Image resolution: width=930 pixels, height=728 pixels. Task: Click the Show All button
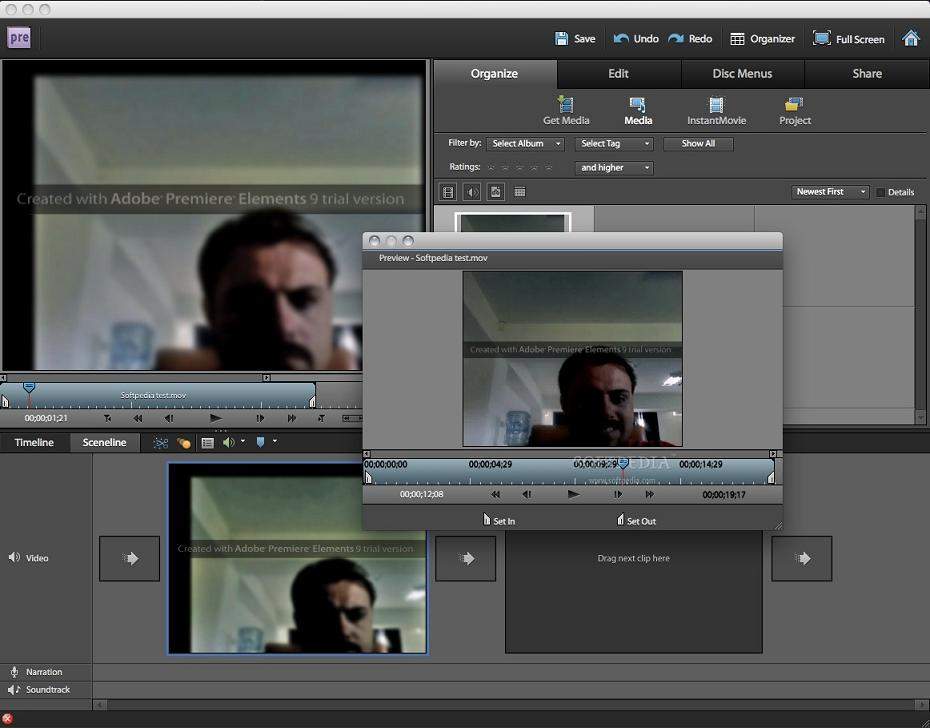click(x=698, y=144)
